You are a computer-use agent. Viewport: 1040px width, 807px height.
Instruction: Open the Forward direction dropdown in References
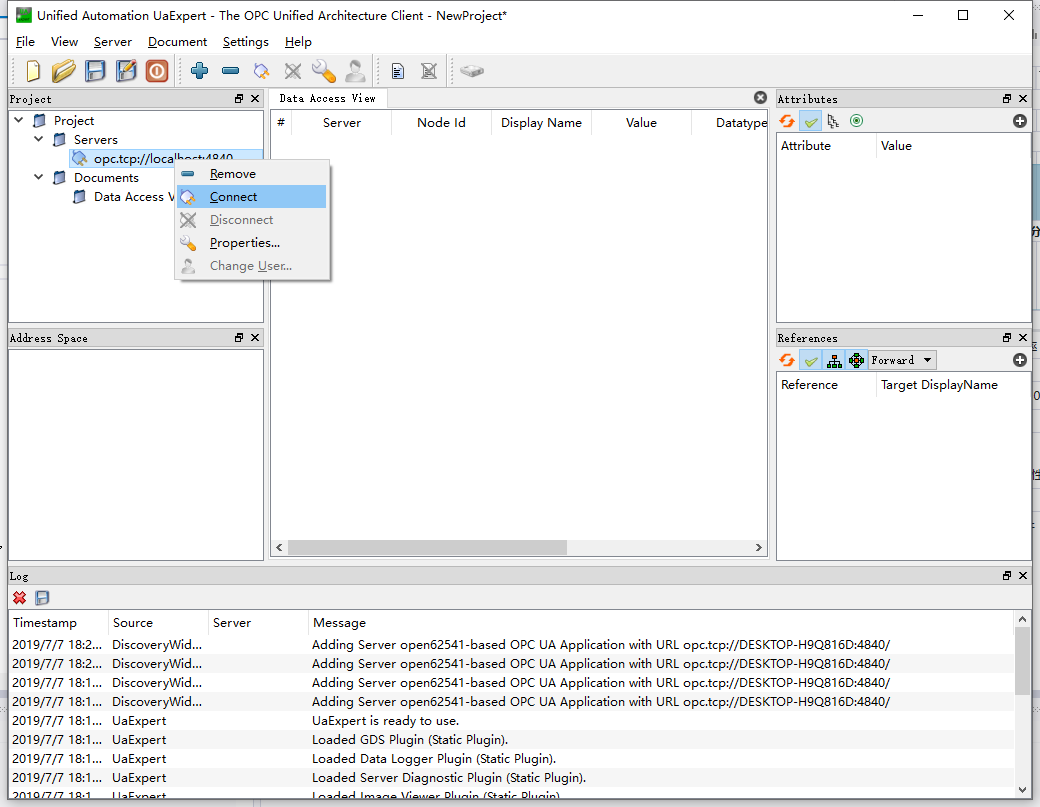click(902, 360)
